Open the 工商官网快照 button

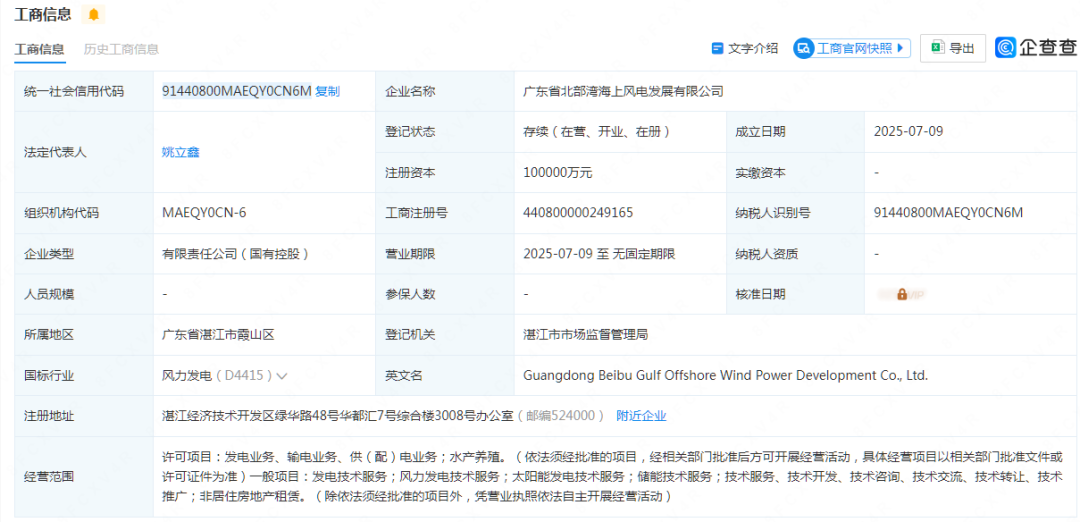(852, 48)
